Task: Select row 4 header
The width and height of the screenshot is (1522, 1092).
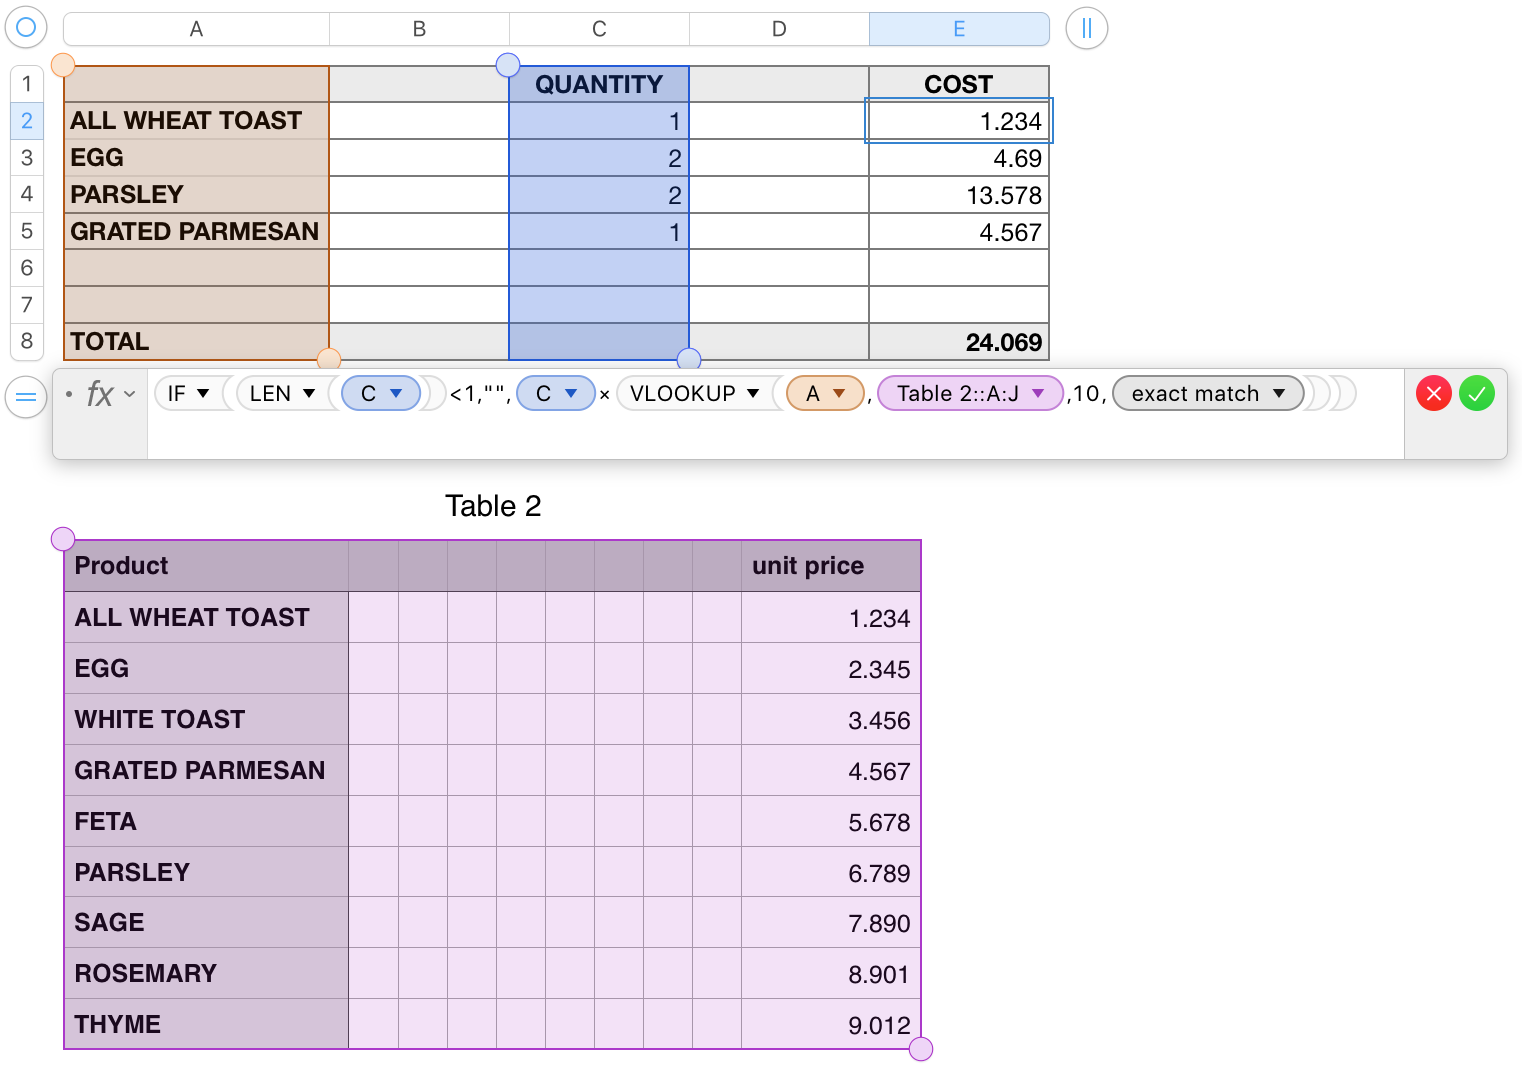Action: click(27, 194)
